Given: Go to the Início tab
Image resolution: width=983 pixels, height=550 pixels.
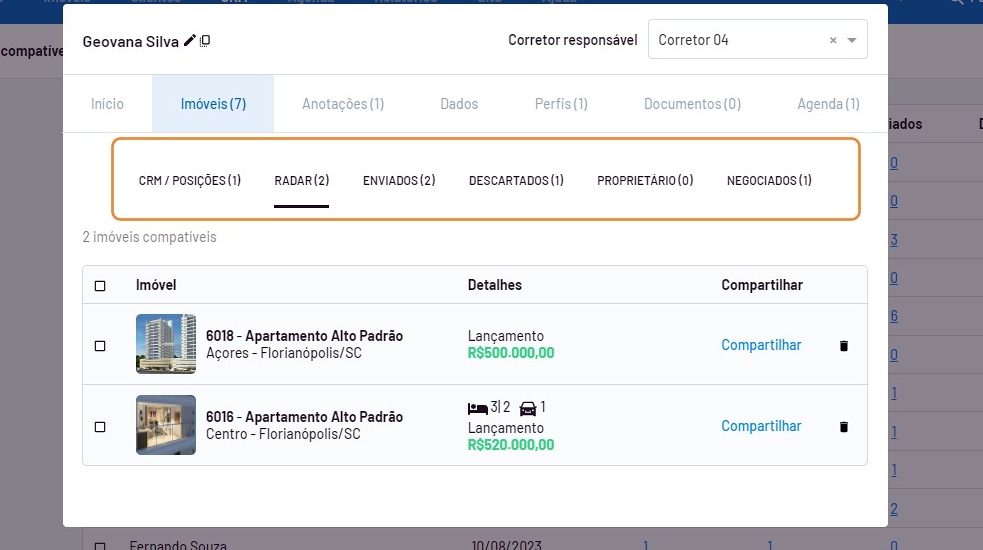Looking at the screenshot, I should 107,104.
